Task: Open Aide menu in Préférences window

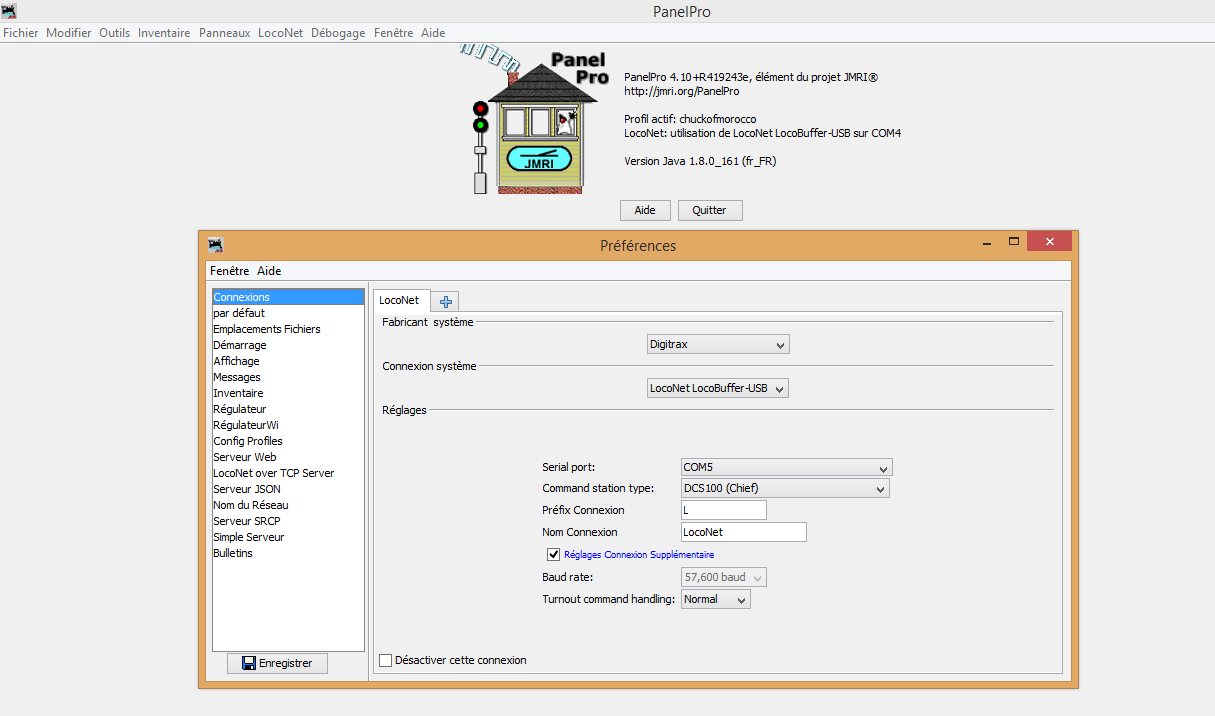Action: click(x=269, y=271)
